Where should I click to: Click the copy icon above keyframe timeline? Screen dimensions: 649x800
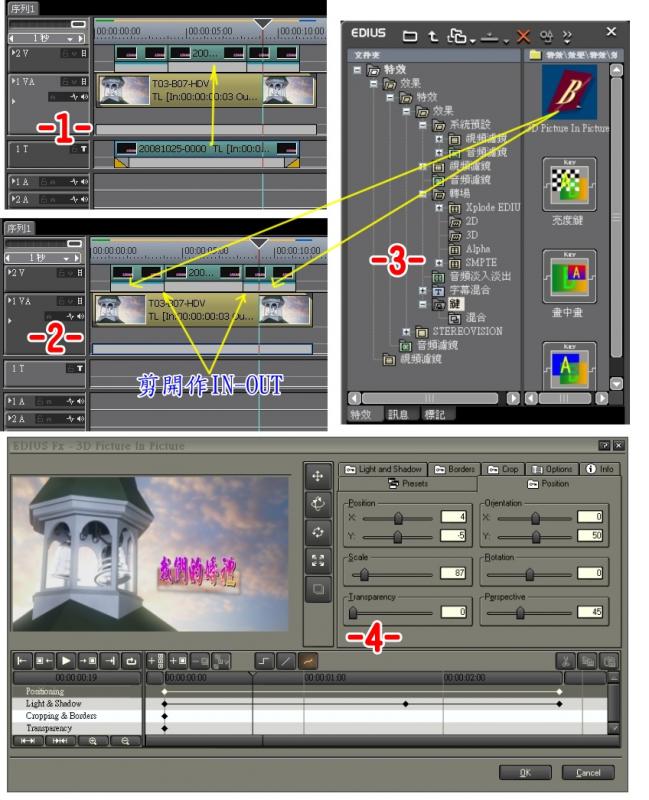pyautogui.click(x=588, y=661)
